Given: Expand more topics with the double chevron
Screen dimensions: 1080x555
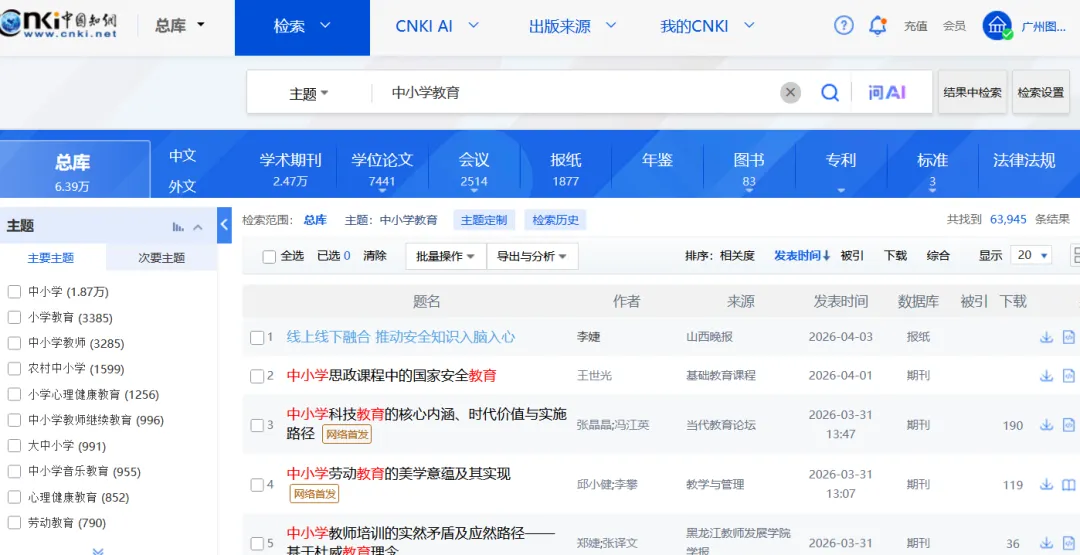Looking at the screenshot, I should coord(98,550).
